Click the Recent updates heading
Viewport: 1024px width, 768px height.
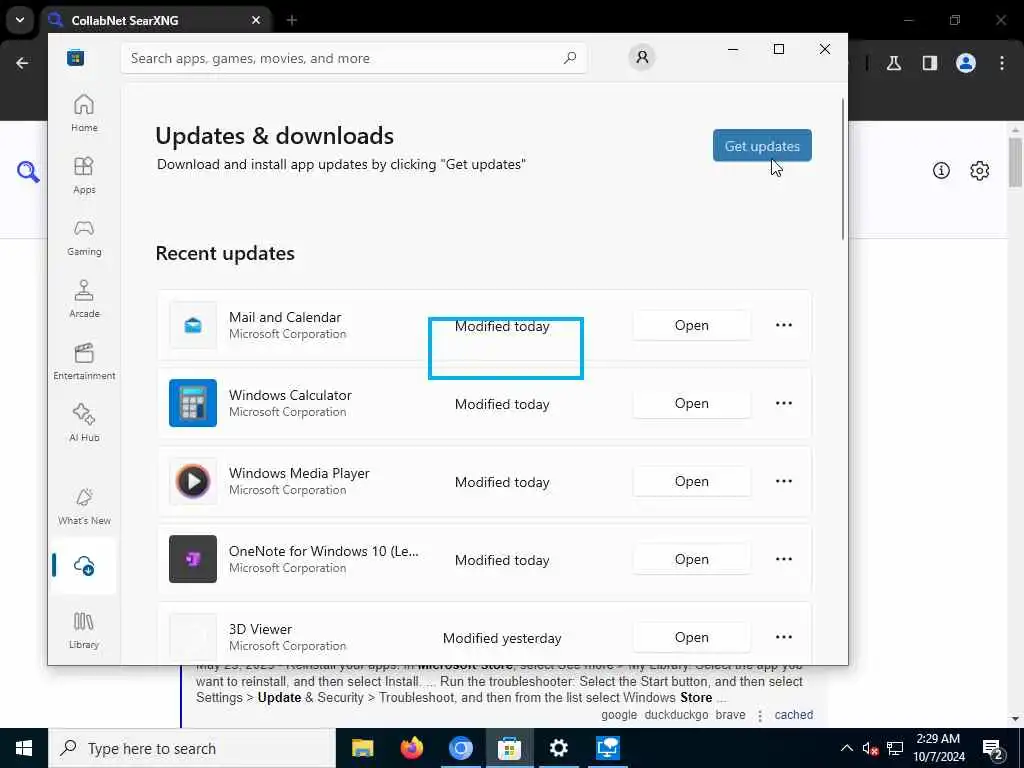[225, 253]
